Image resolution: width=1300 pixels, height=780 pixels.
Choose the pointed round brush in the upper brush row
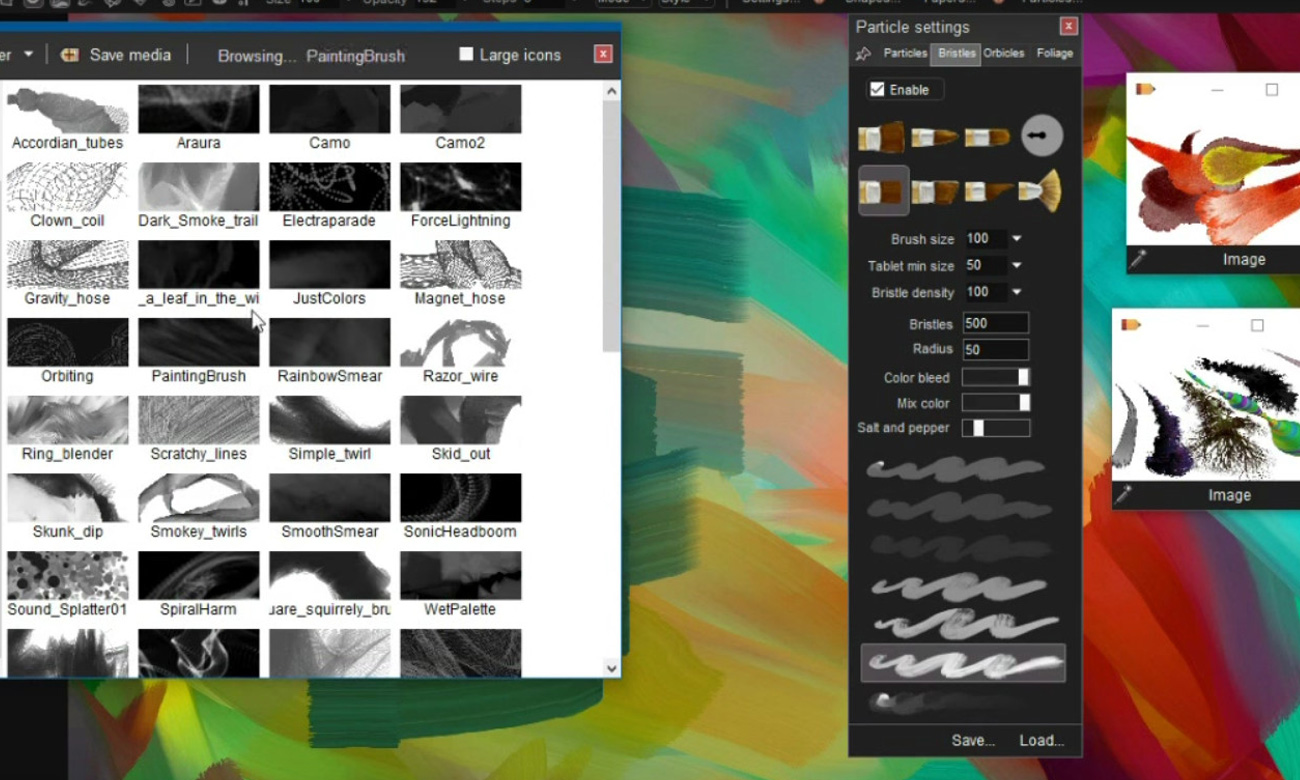(x=935, y=137)
